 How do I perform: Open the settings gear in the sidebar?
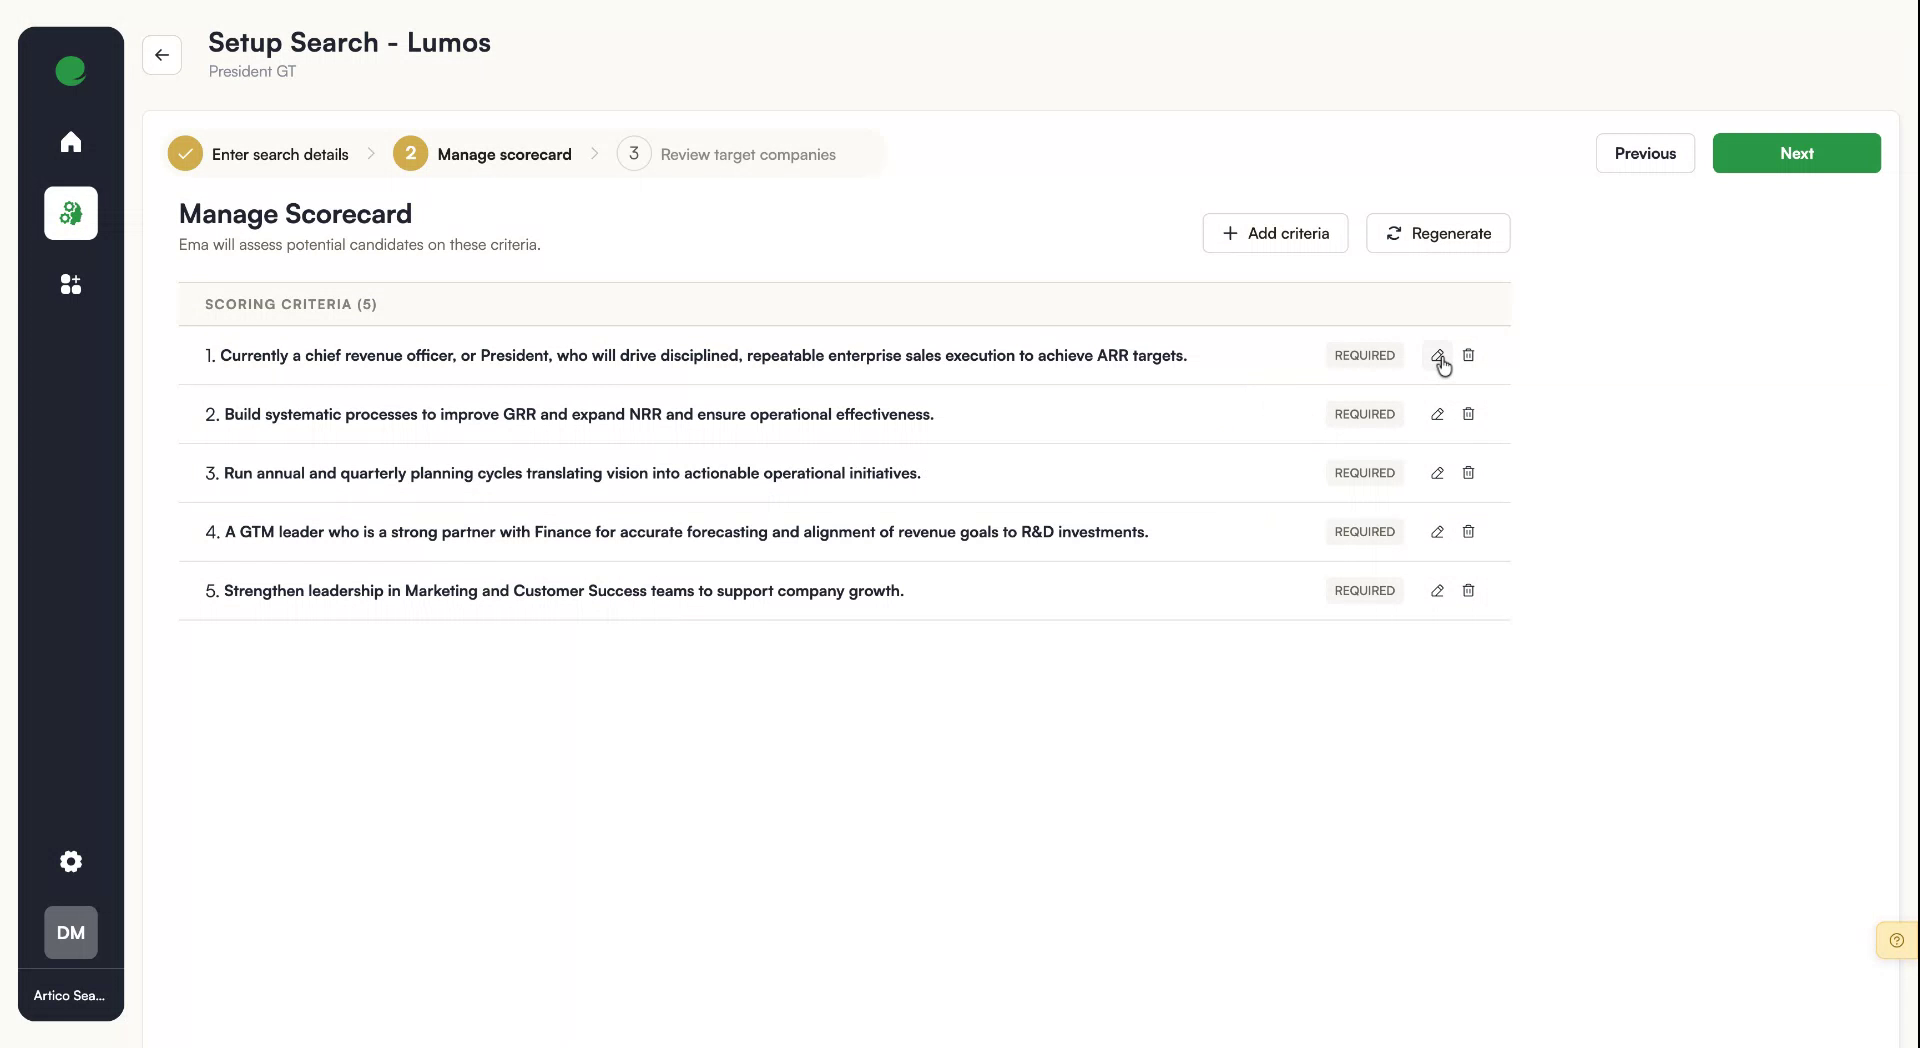pos(70,861)
